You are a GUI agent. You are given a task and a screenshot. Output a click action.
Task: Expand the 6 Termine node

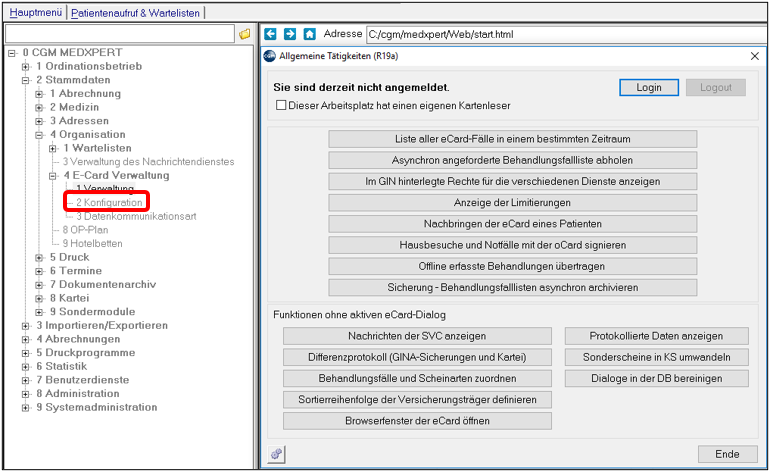(39, 271)
